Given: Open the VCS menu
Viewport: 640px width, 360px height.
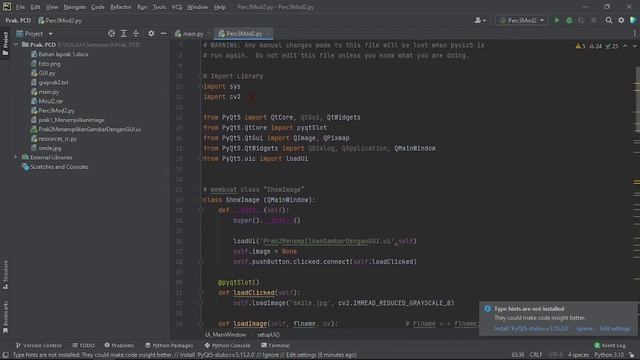Looking at the screenshot, I should point(177,7).
